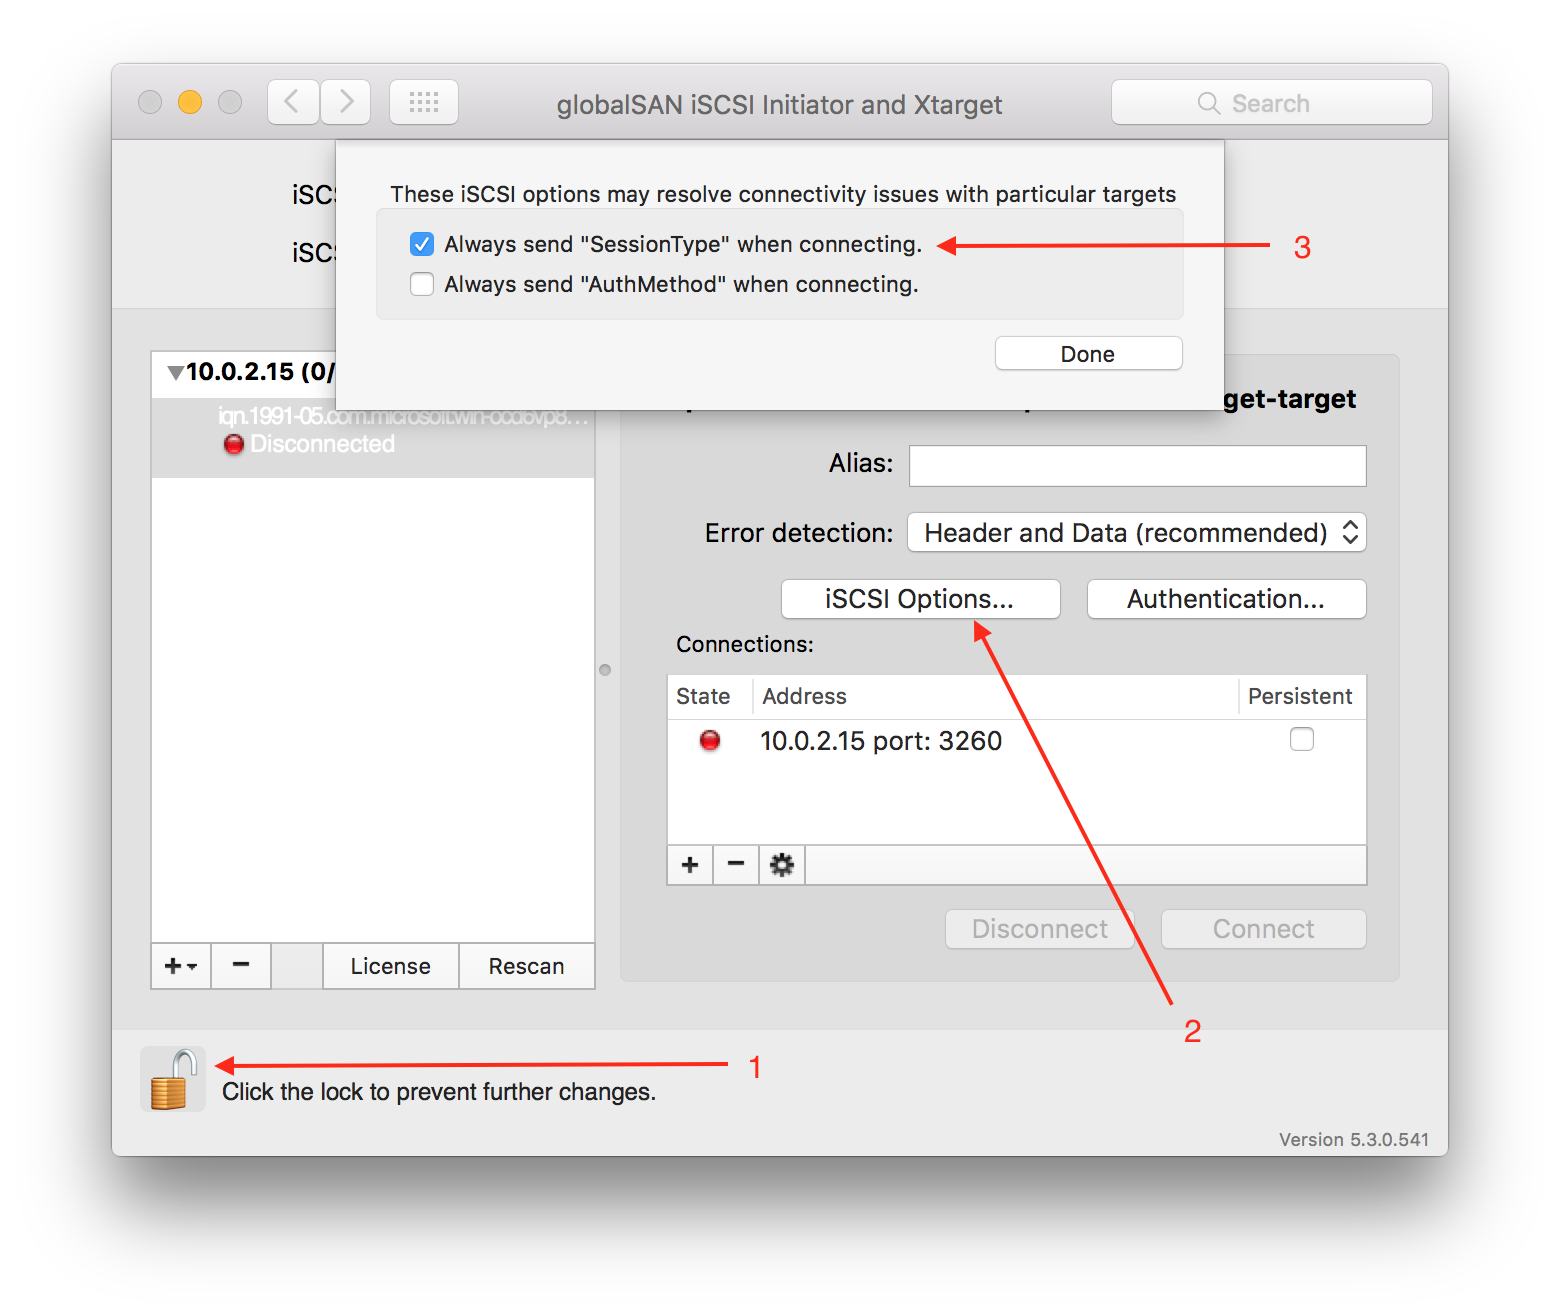Open iSCSI Options...
Viewport: 1560px width, 1316px height.
pyautogui.click(x=921, y=599)
